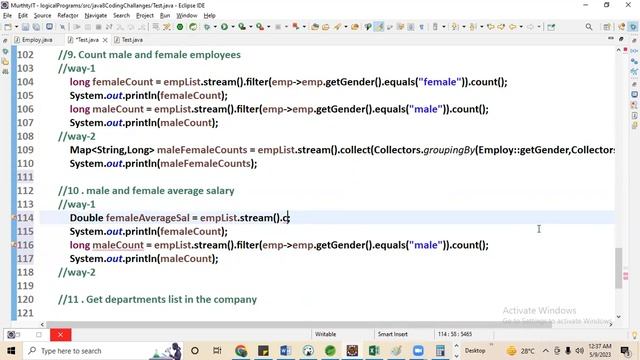Open the Search menu
Screen dimensions: 640x360
click(121, 16)
